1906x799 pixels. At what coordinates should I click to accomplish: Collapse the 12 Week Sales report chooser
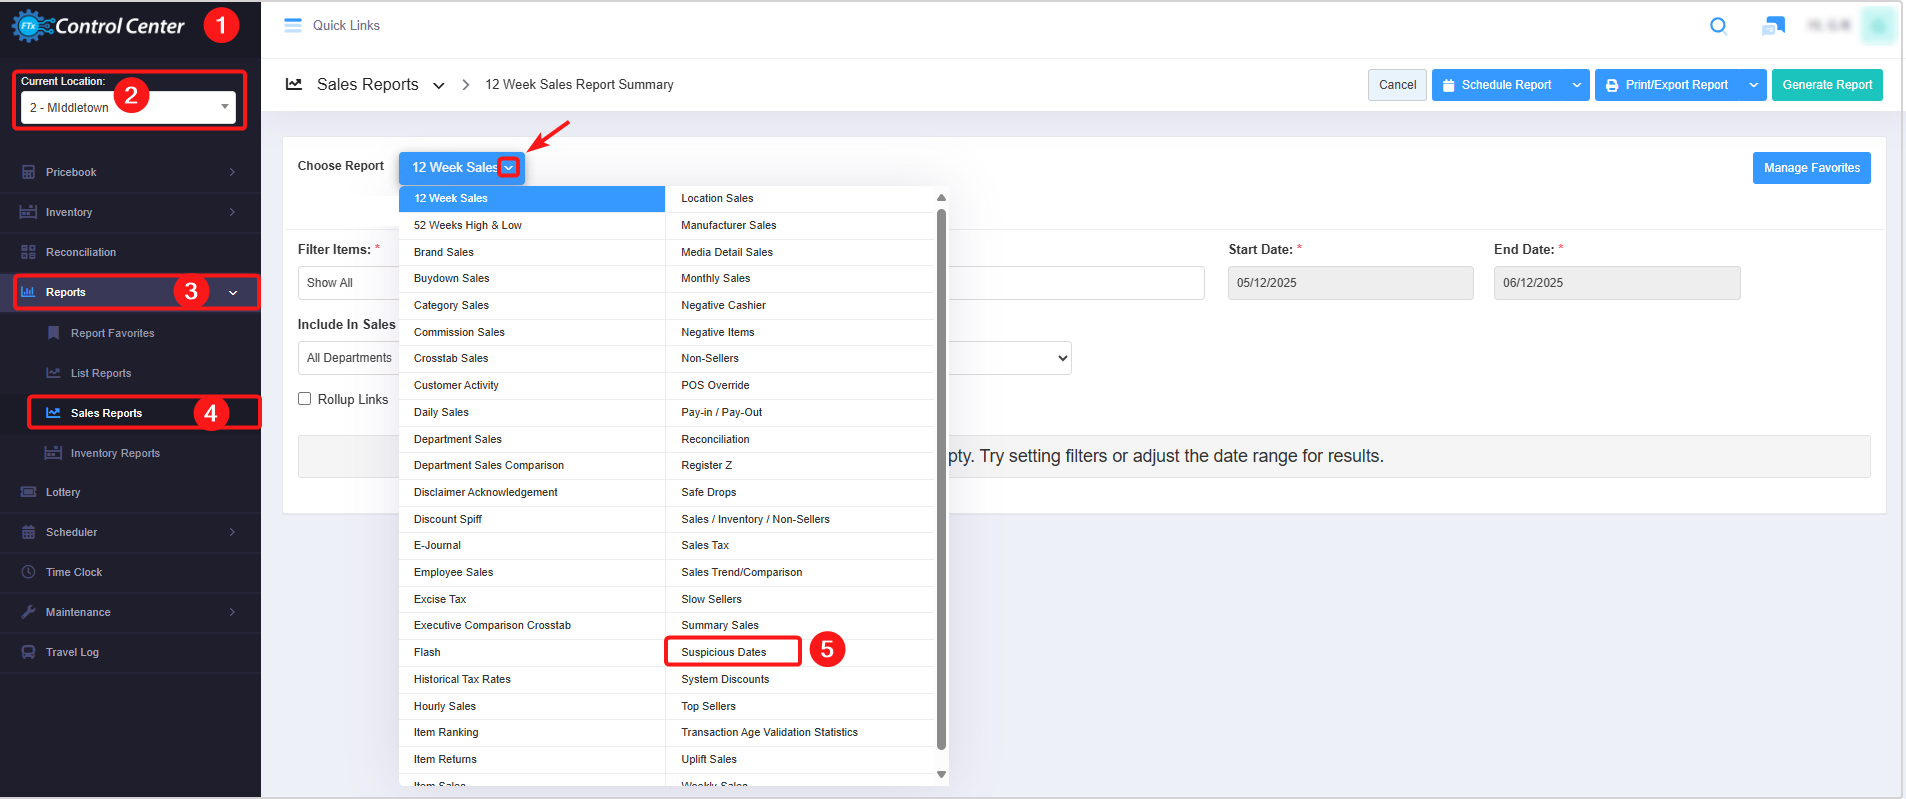pyautogui.click(x=509, y=168)
